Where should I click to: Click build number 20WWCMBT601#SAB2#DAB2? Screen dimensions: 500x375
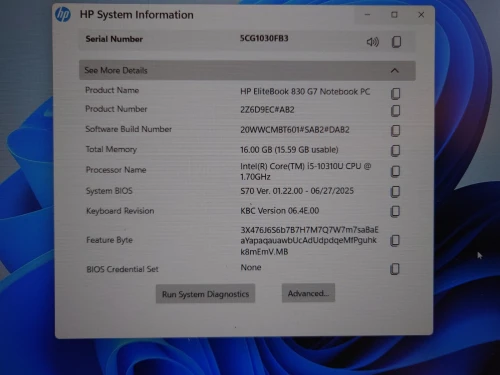[x=295, y=130]
